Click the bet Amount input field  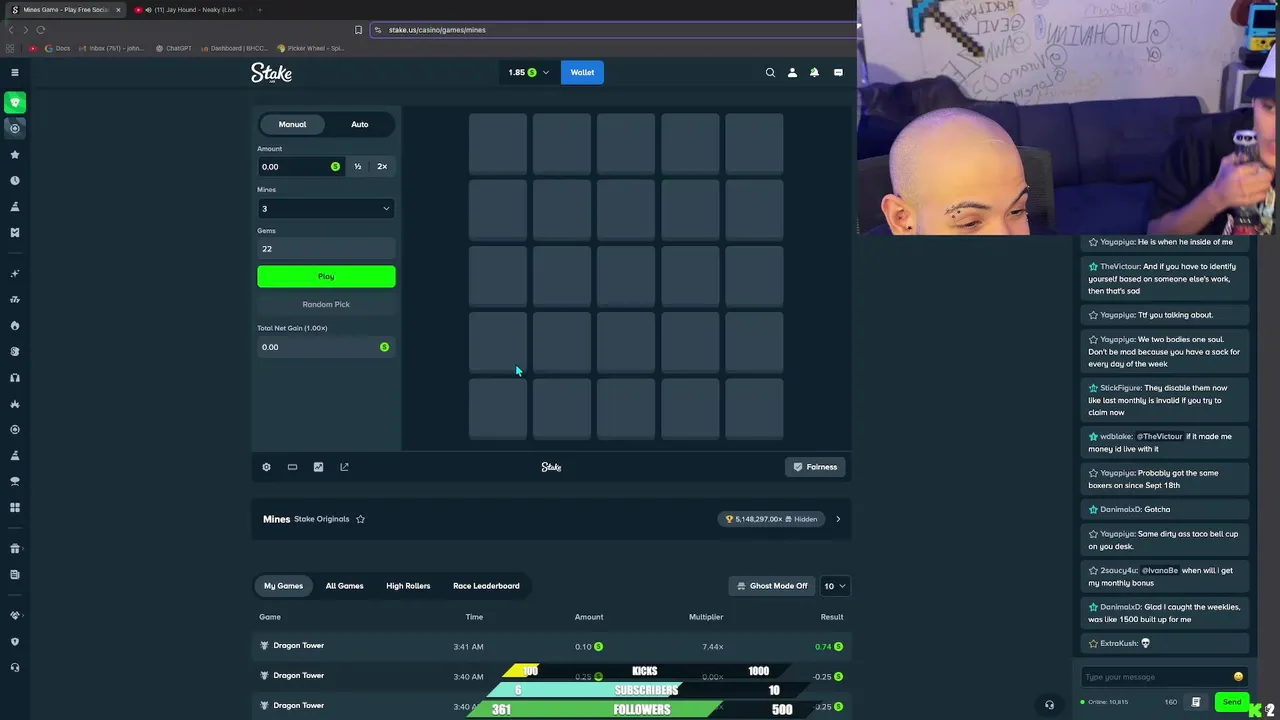coord(300,167)
